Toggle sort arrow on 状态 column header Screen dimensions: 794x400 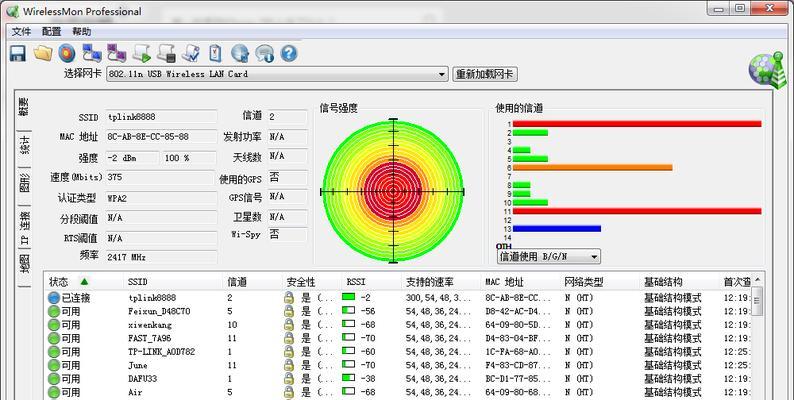(x=85, y=282)
